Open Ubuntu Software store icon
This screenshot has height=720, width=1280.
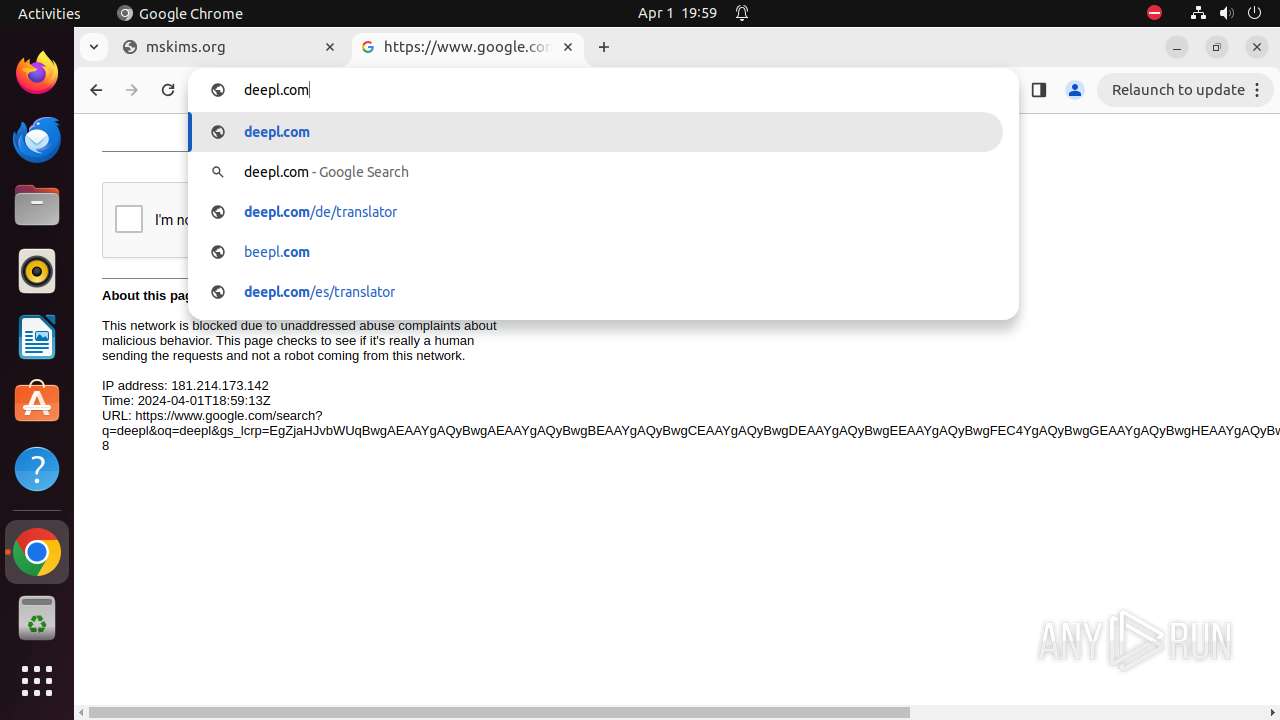pyautogui.click(x=37, y=403)
